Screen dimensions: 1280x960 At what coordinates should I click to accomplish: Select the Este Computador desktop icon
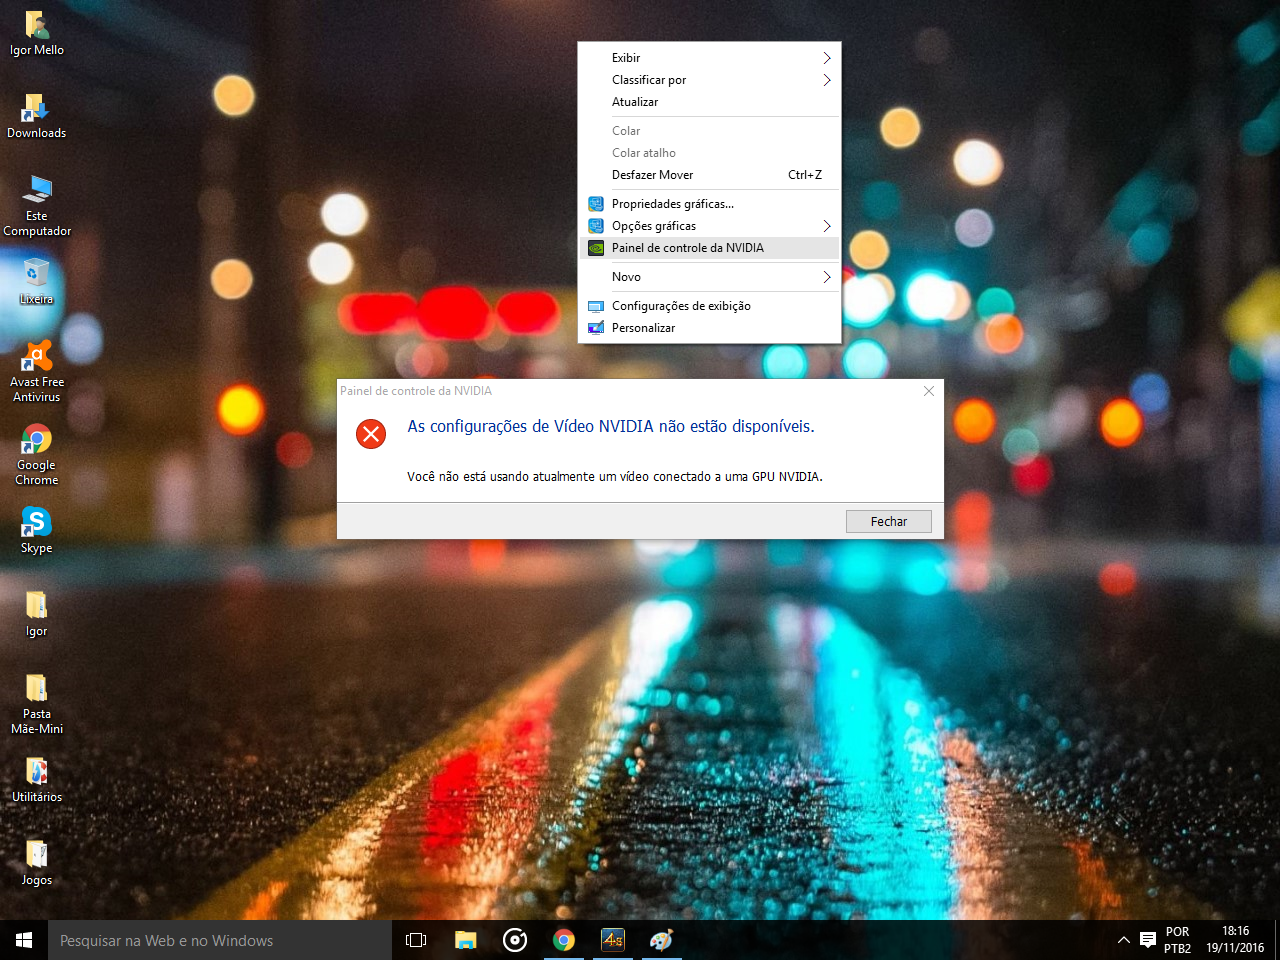click(37, 205)
